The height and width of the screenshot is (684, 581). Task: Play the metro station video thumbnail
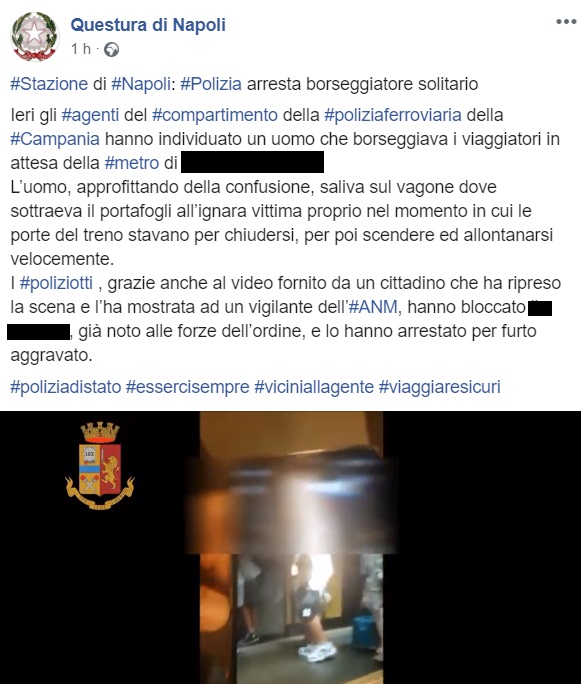pyautogui.click(x=291, y=547)
